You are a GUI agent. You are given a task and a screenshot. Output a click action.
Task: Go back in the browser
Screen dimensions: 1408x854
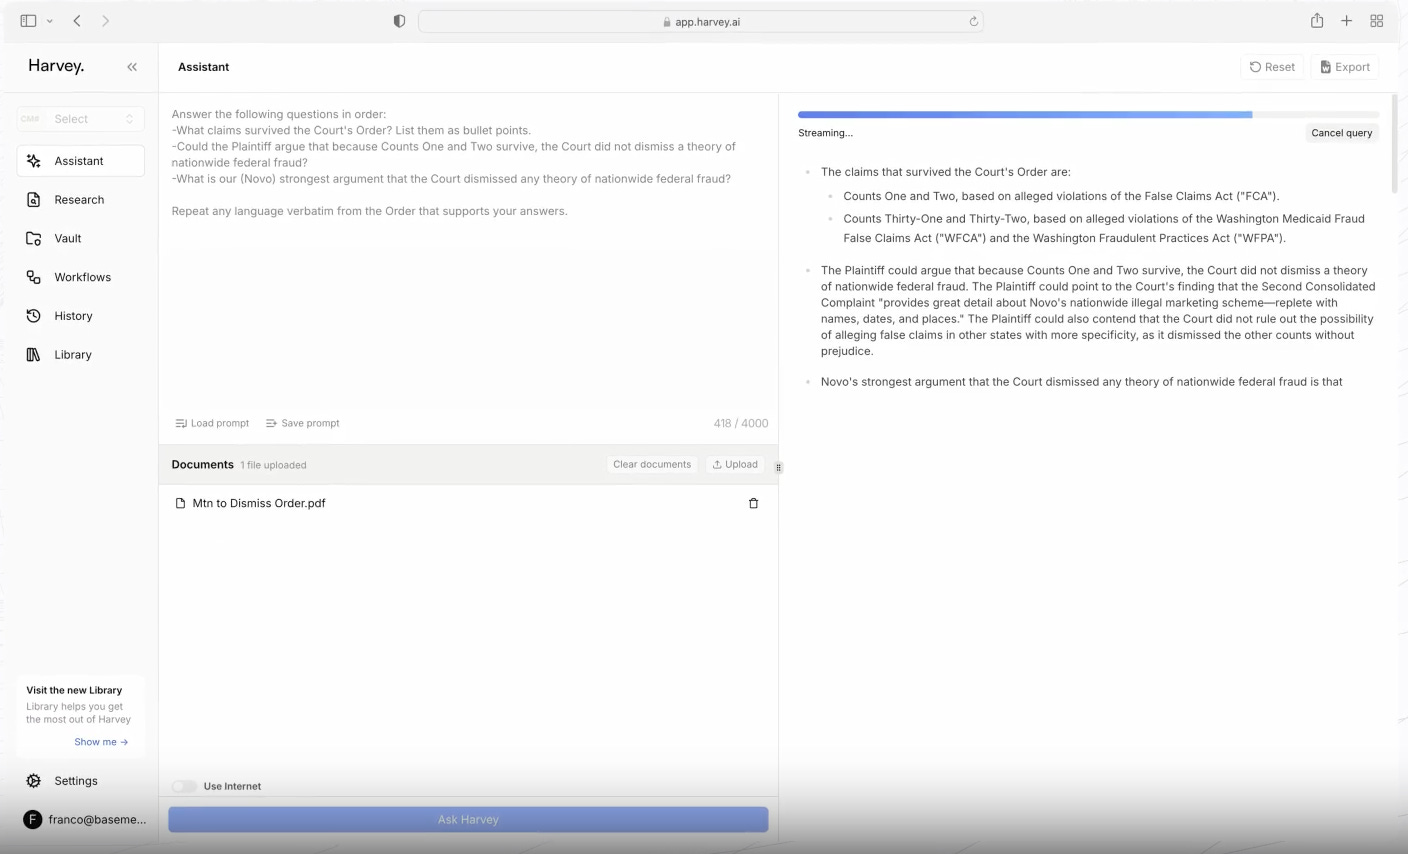77,21
